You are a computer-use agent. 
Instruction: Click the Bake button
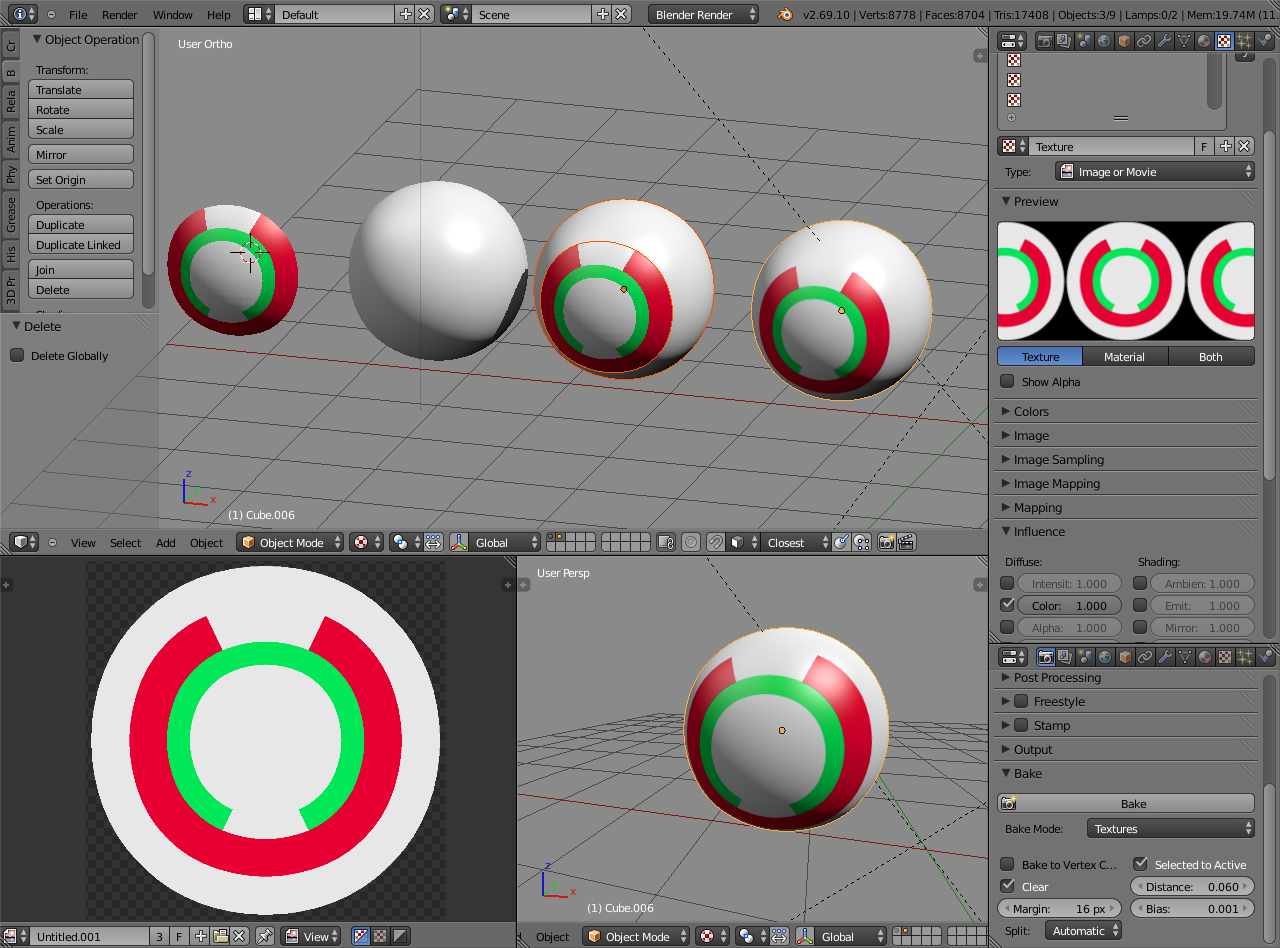(x=1126, y=804)
